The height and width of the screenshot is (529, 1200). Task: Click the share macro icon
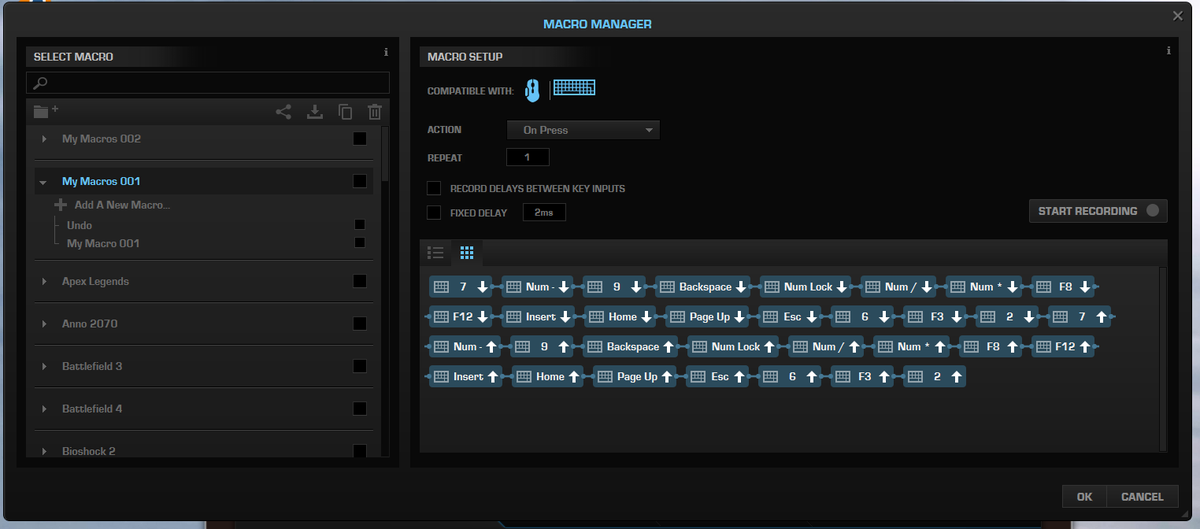pyautogui.click(x=284, y=112)
